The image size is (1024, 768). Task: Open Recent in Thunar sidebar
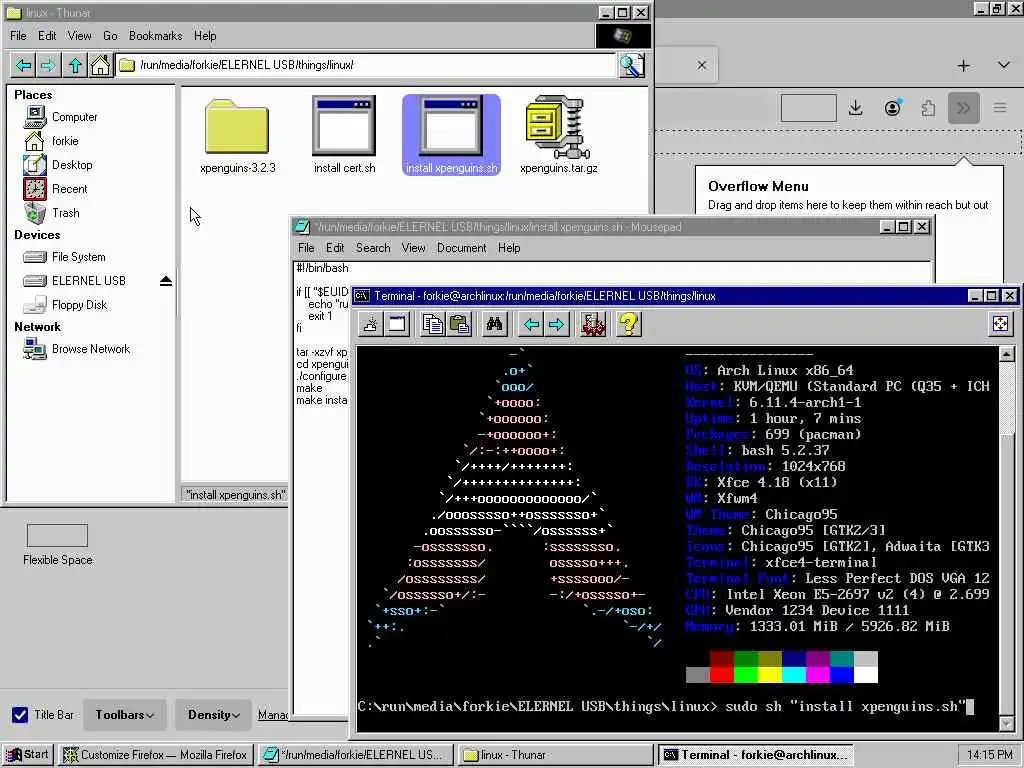click(x=56, y=189)
